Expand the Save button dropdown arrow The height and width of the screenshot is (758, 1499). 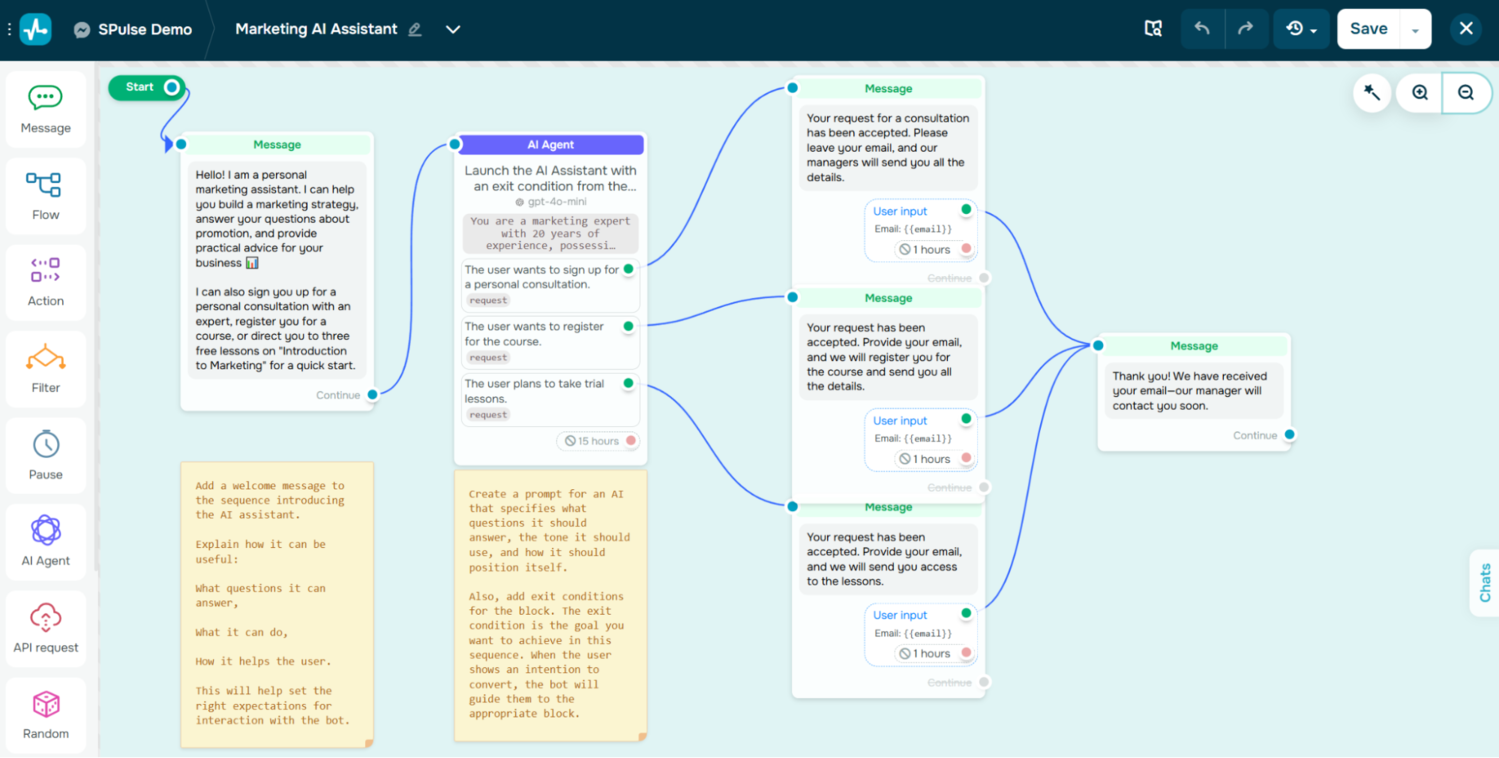[1416, 28]
